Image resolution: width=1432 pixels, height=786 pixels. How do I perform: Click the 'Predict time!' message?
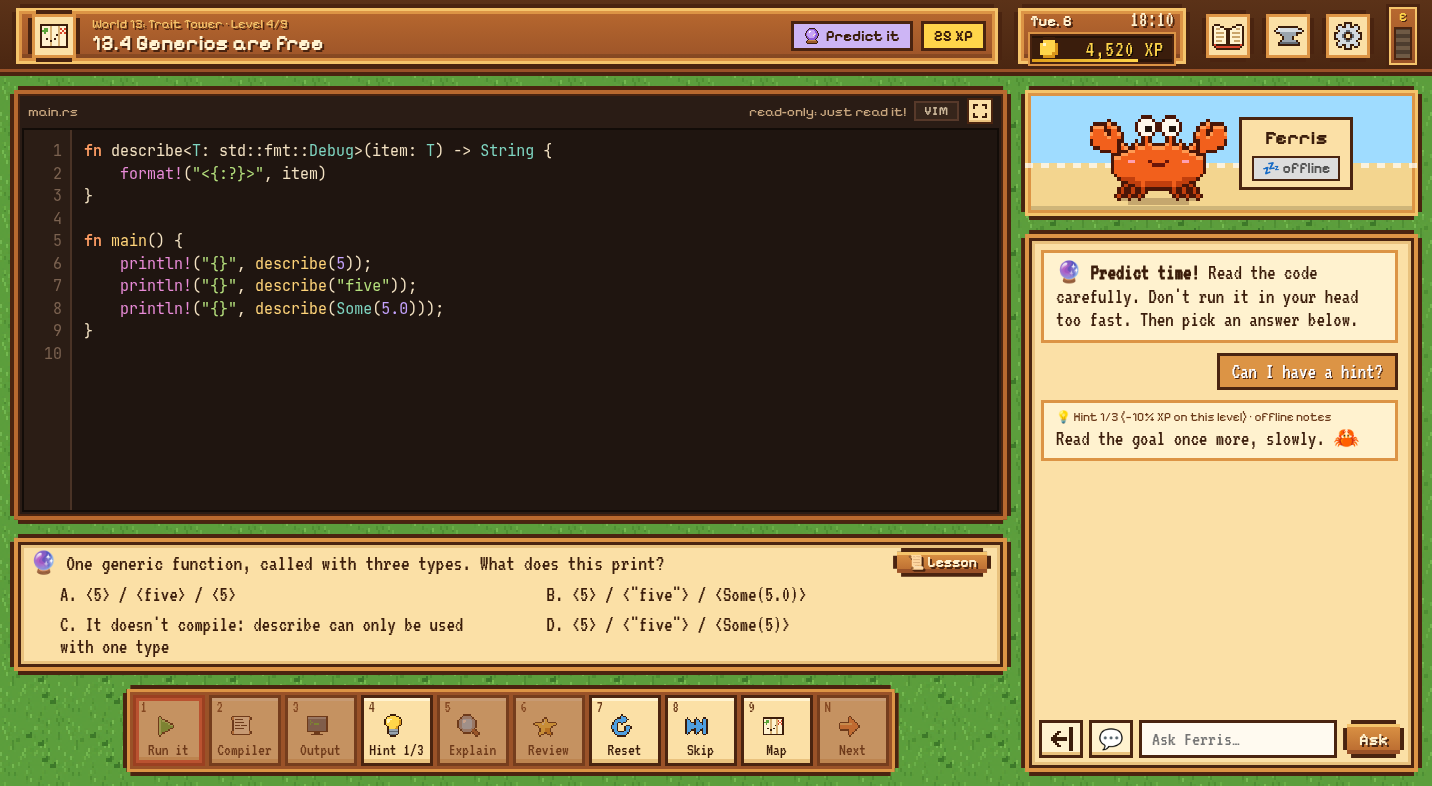(x=1219, y=296)
